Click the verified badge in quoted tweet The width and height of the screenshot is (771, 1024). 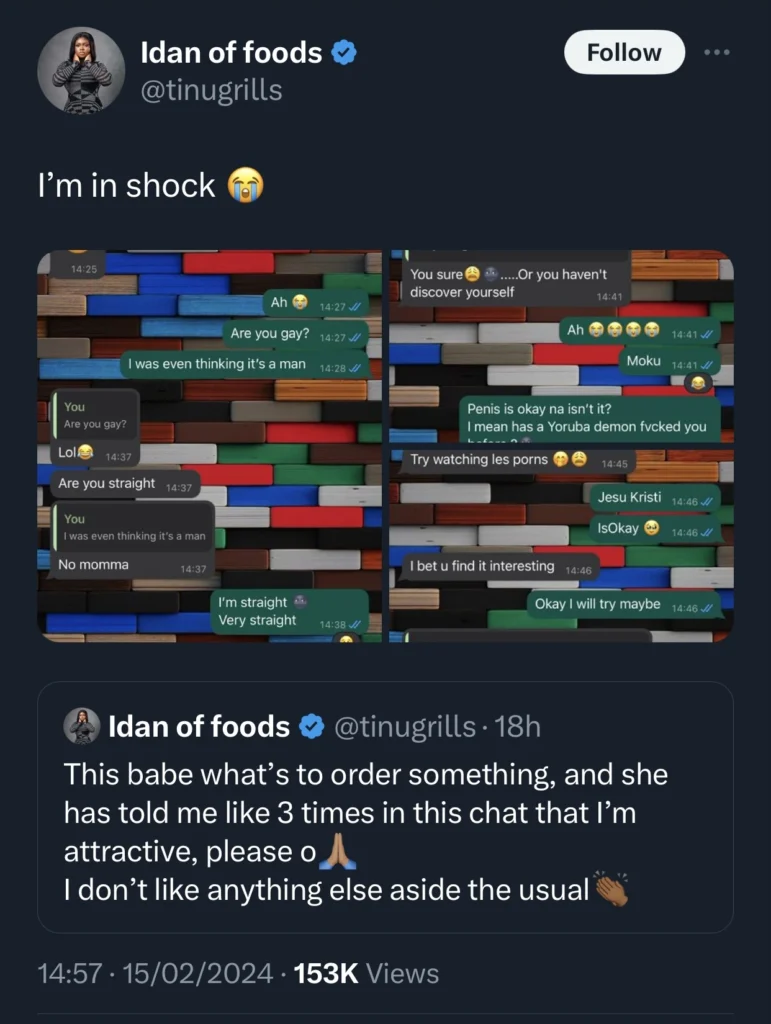(312, 727)
